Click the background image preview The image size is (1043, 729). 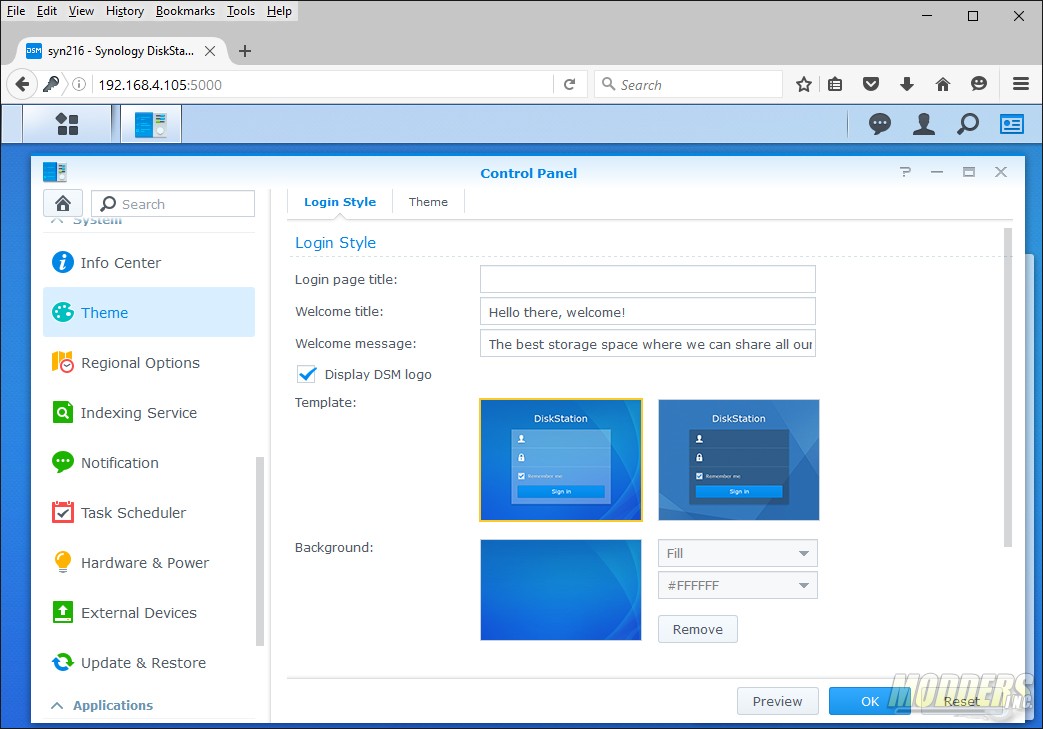(561, 589)
